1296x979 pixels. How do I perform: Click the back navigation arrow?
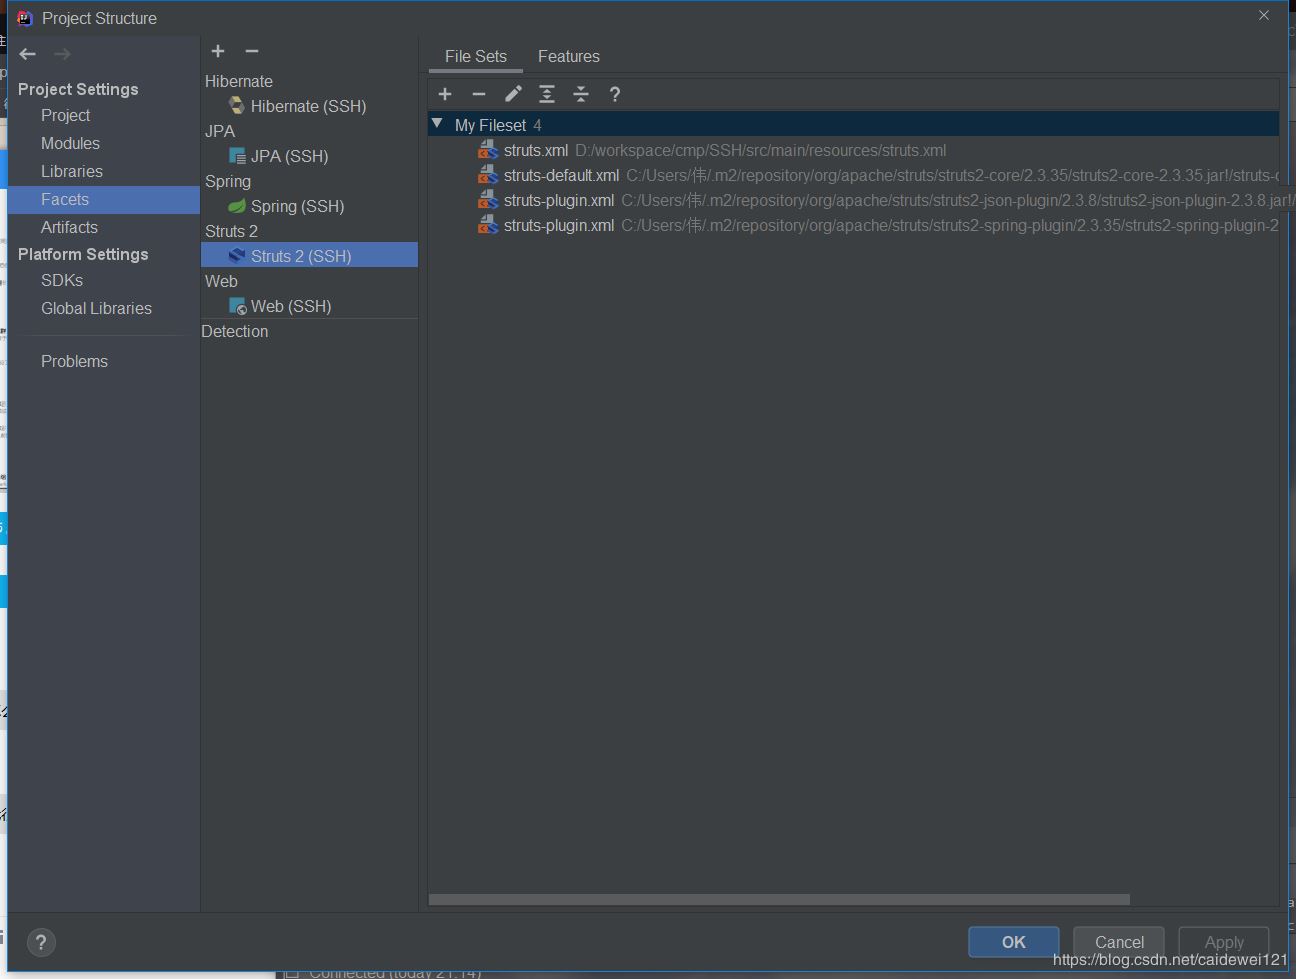pos(27,54)
